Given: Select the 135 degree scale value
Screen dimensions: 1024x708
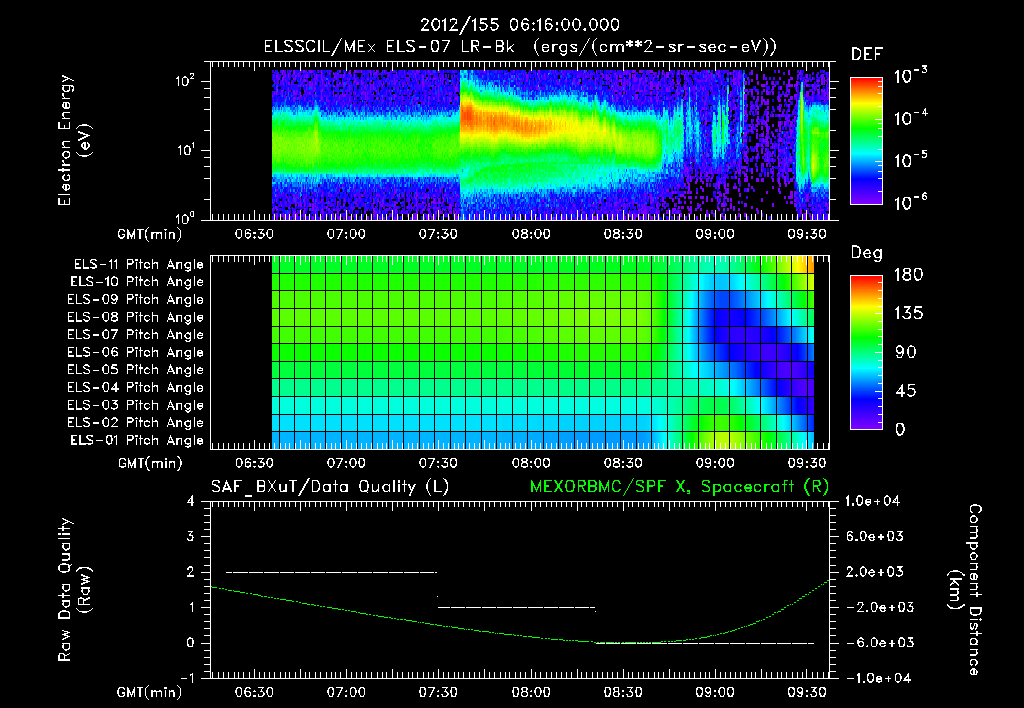Looking at the screenshot, I should coord(908,313).
